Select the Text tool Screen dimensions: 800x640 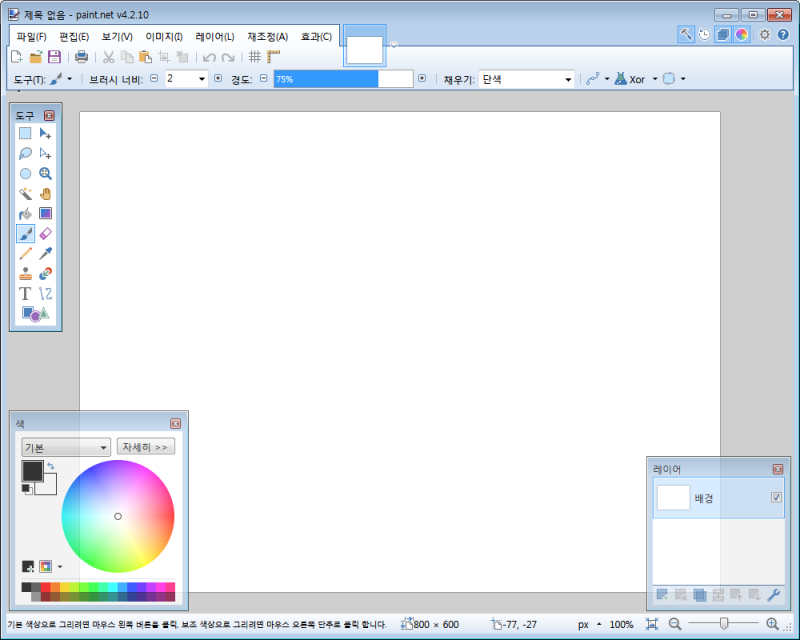(x=25, y=292)
